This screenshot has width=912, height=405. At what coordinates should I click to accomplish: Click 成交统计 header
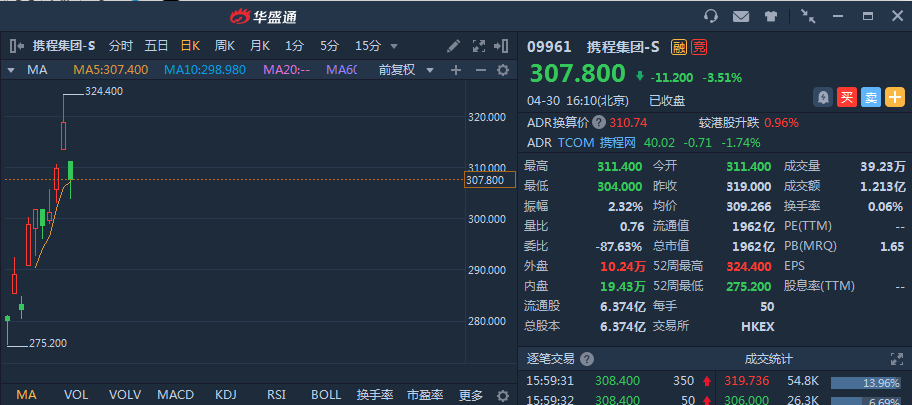point(768,359)
